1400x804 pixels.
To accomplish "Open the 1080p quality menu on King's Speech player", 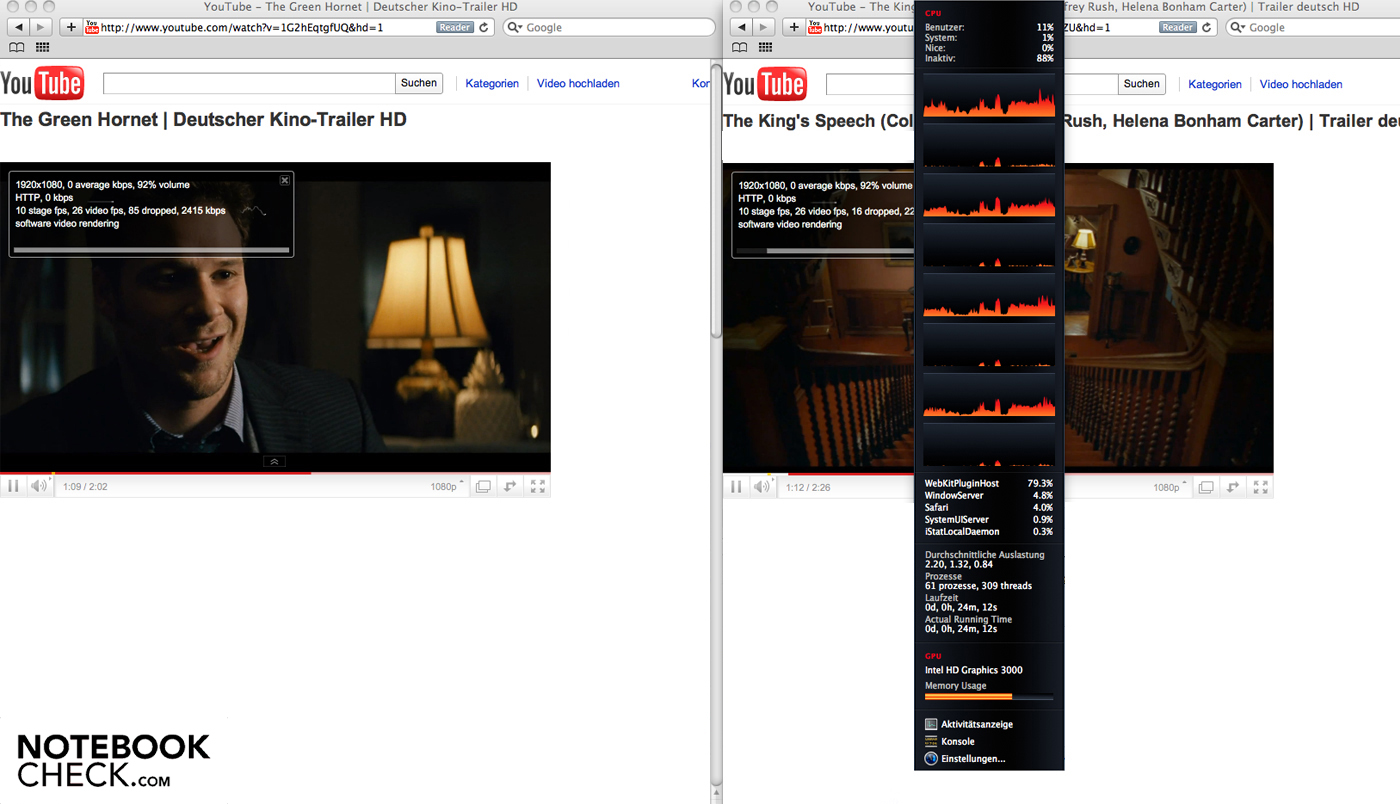I will coord(1170,487).
